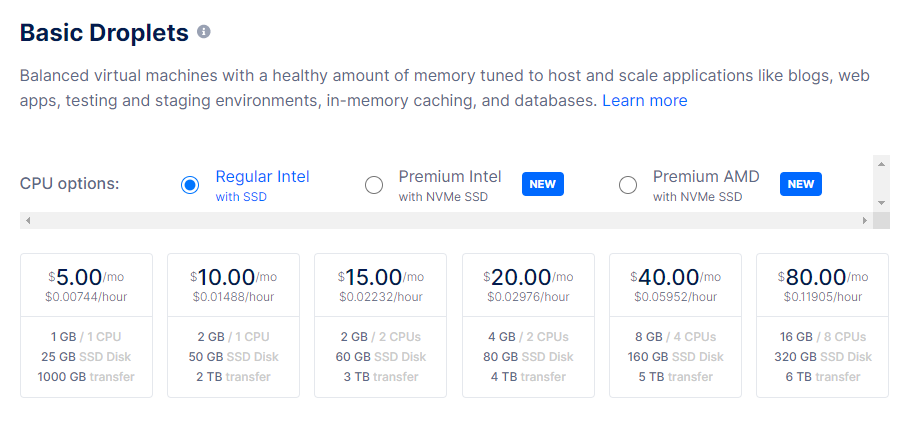Click the Regular Intel with SSD label
Viewport: 908px width, 425px height.
pos(262,185)
